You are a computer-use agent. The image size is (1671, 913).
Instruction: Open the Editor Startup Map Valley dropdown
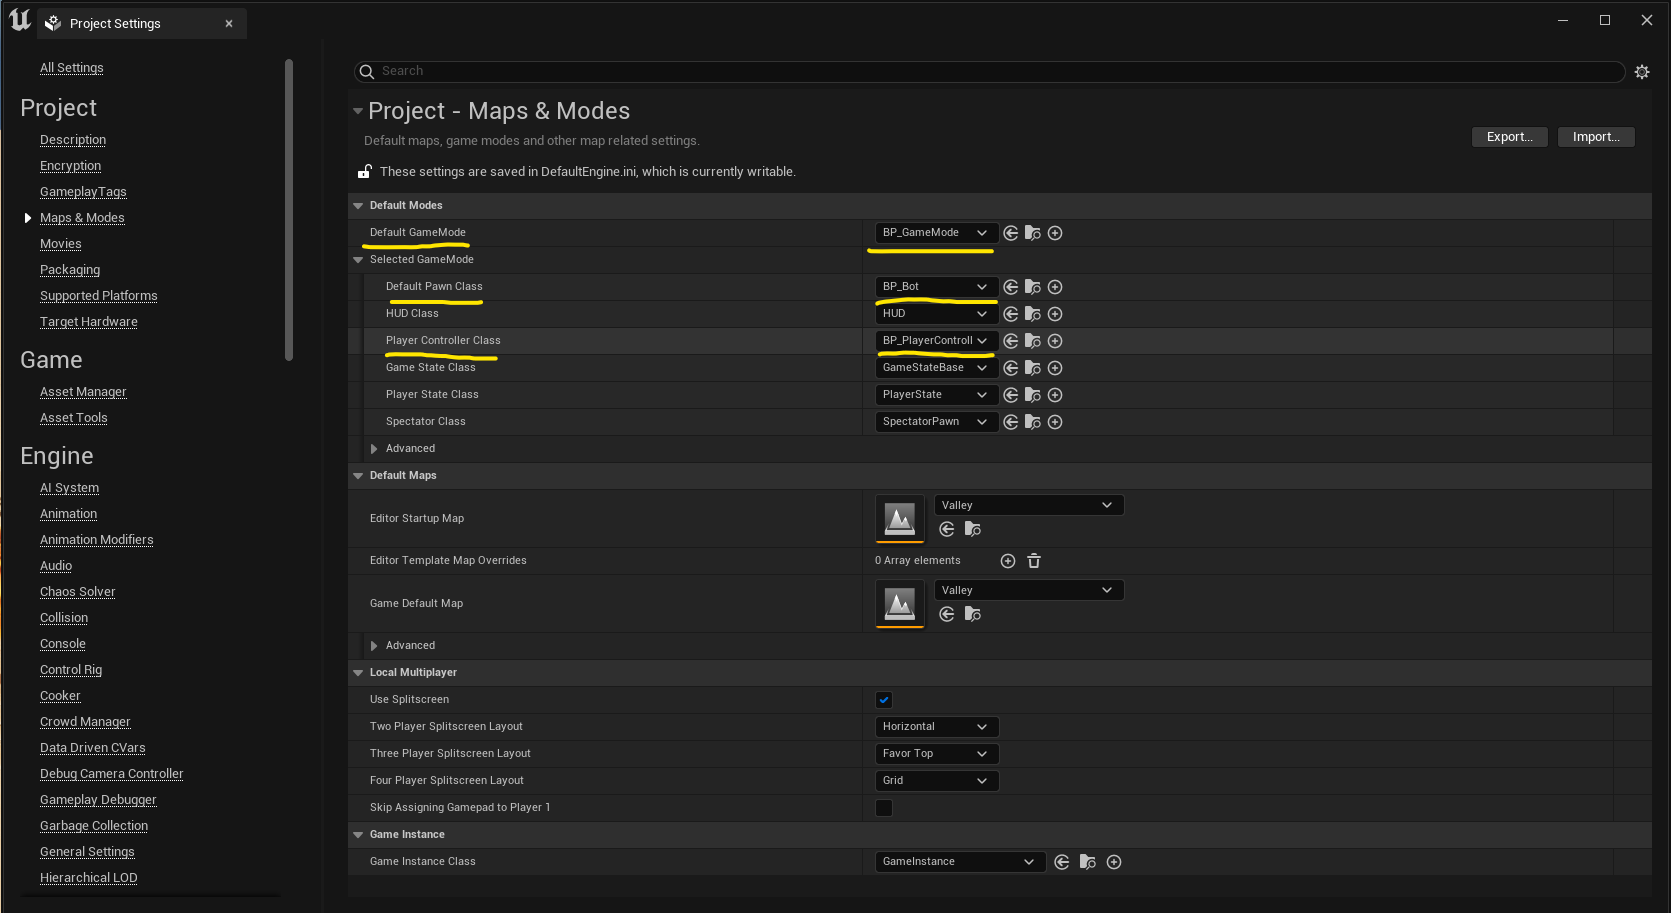[1029, 505]
